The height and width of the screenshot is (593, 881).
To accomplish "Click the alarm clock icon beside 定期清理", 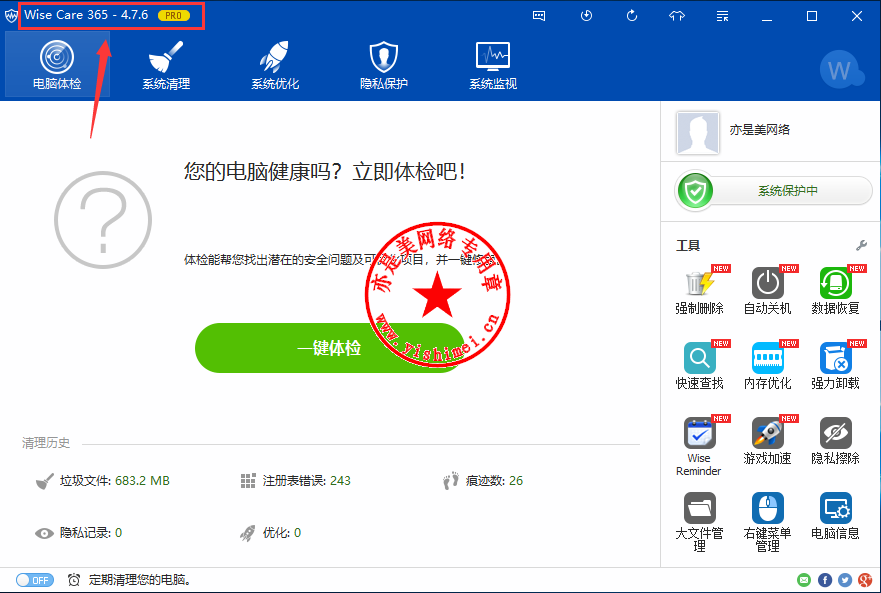I will pos(74,580).
